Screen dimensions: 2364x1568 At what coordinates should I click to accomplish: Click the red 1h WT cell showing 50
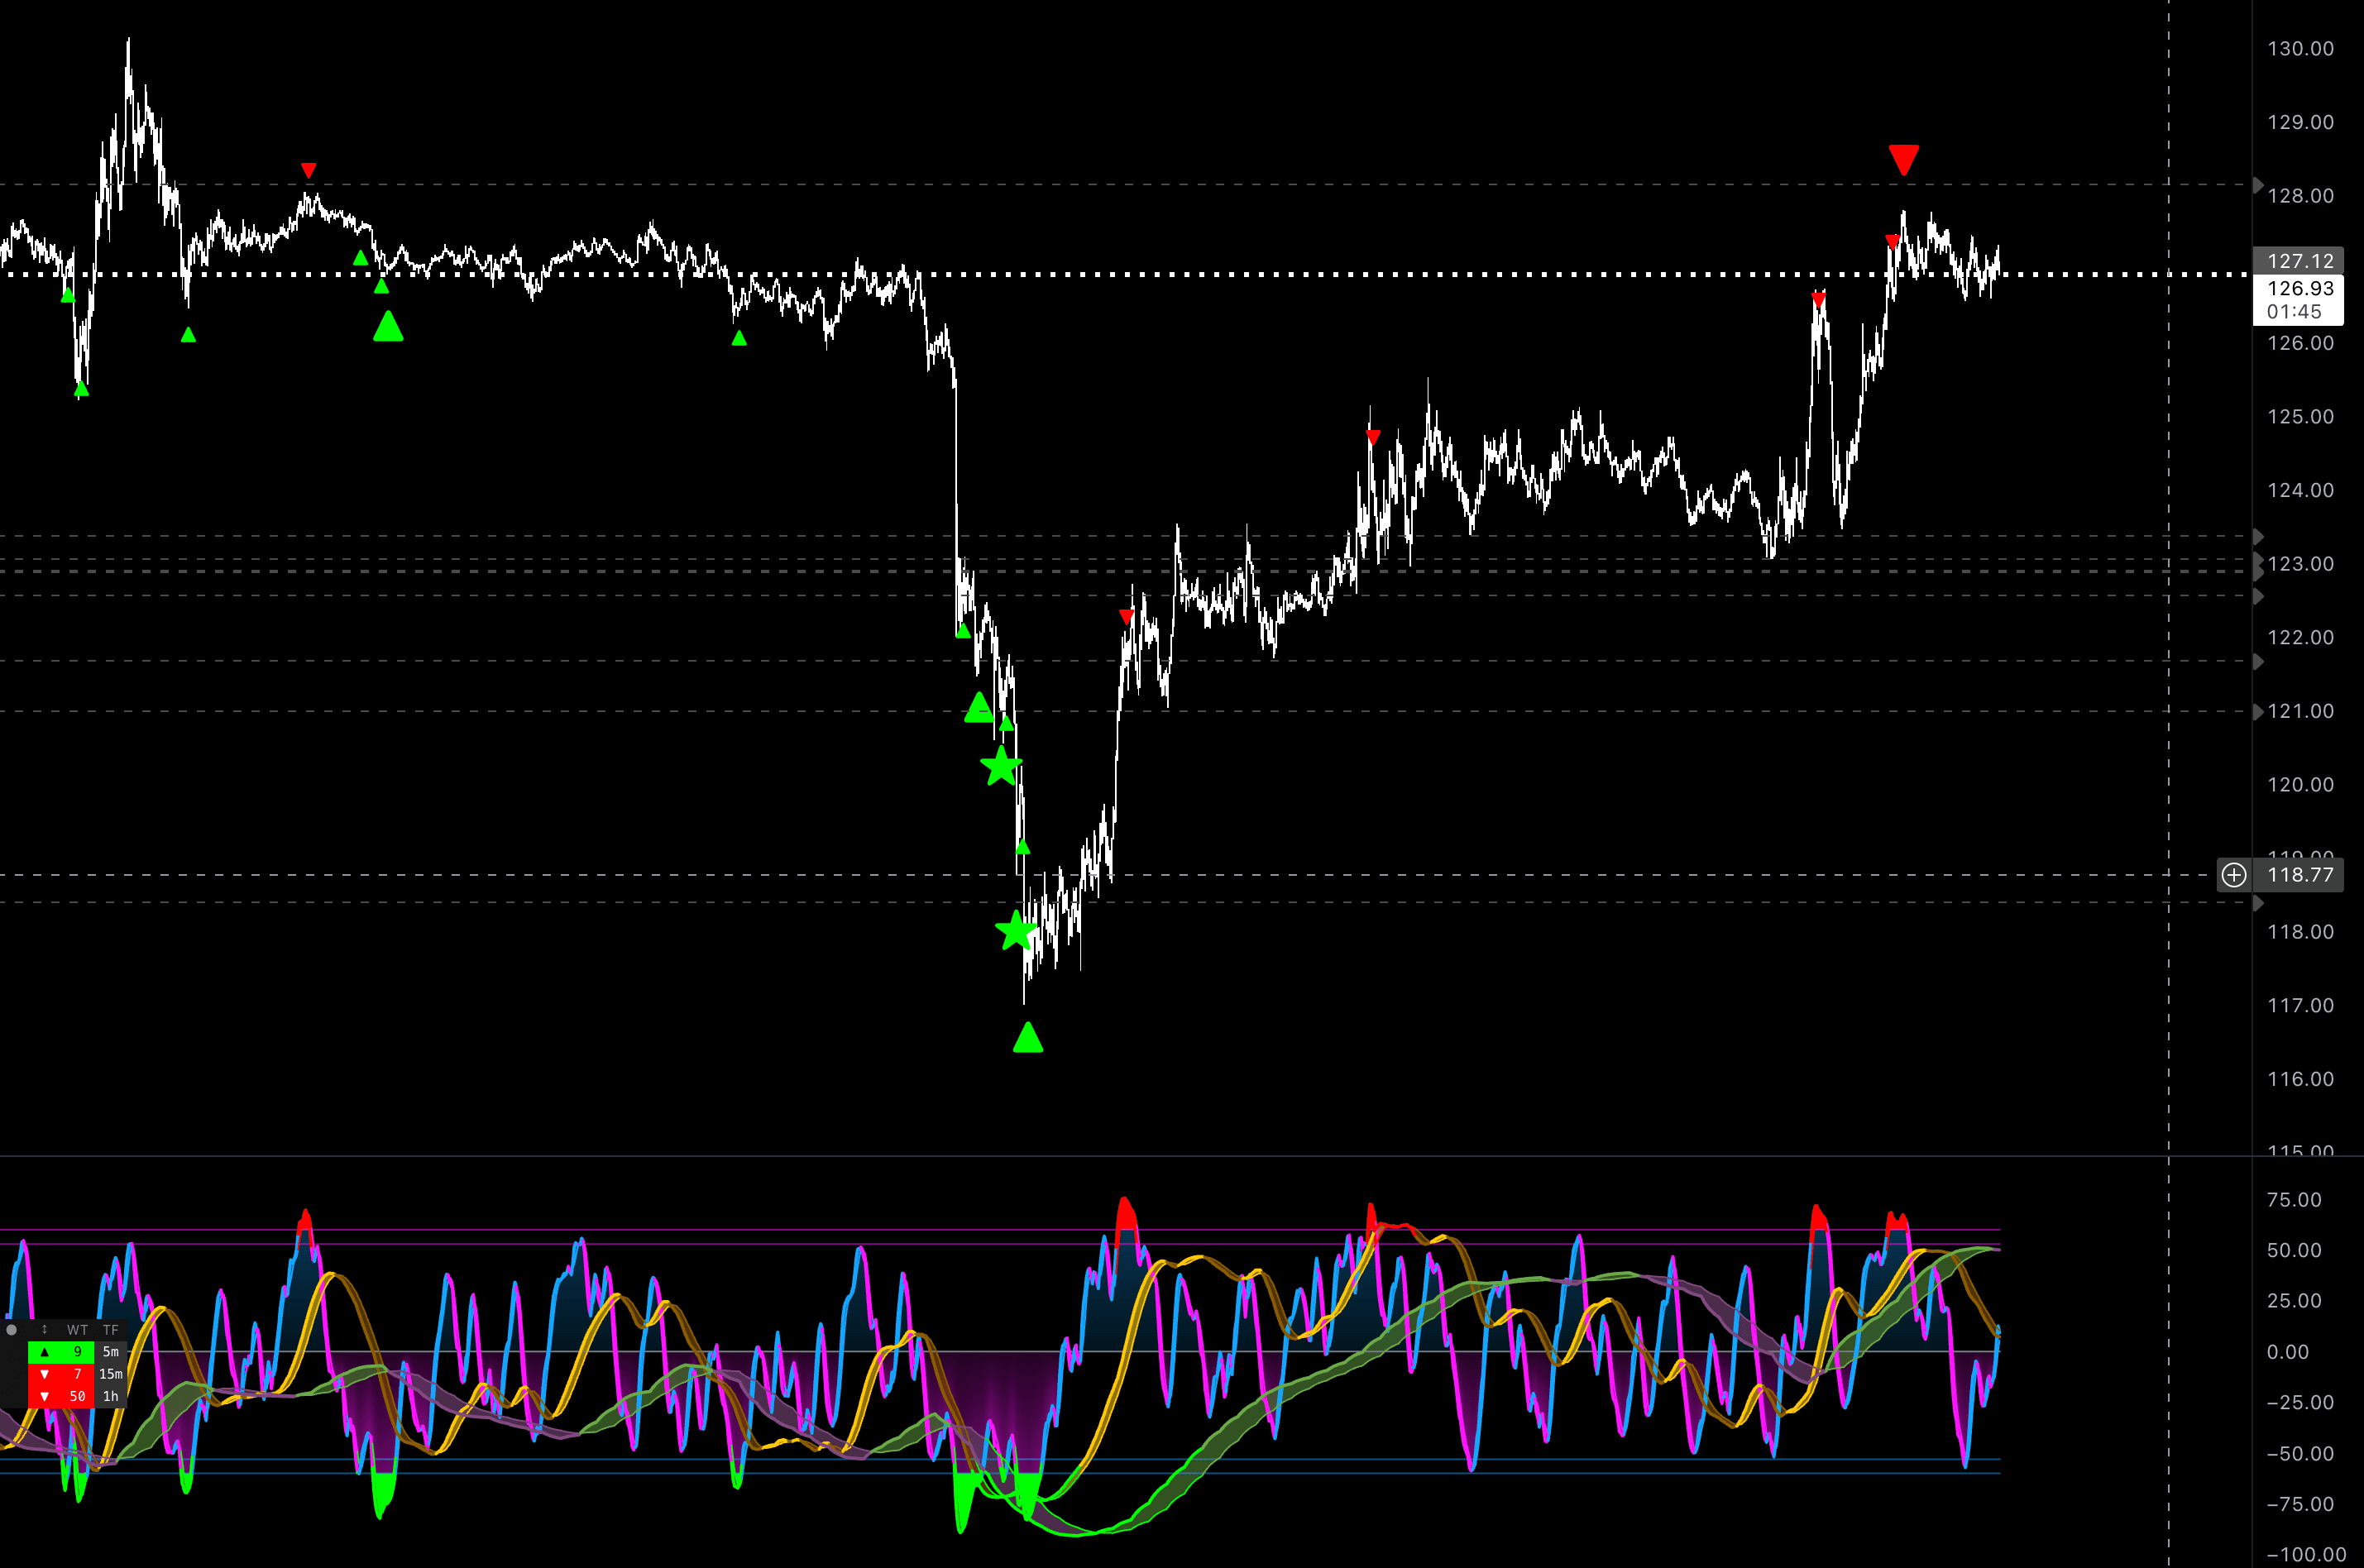click(61, 1396)
